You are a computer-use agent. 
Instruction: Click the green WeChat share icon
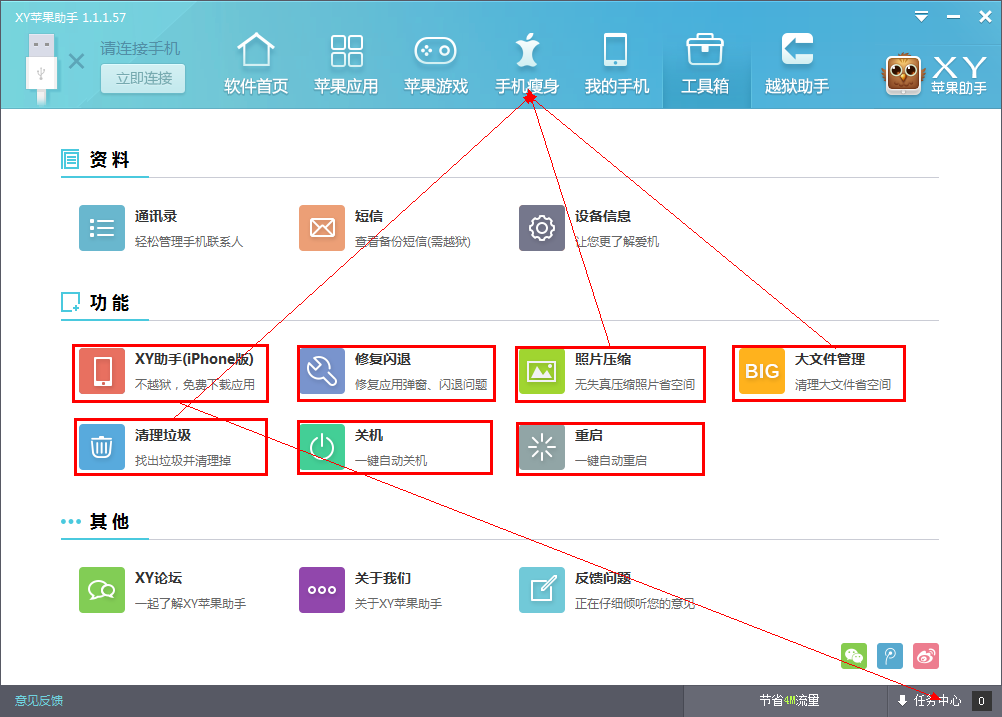854,656
